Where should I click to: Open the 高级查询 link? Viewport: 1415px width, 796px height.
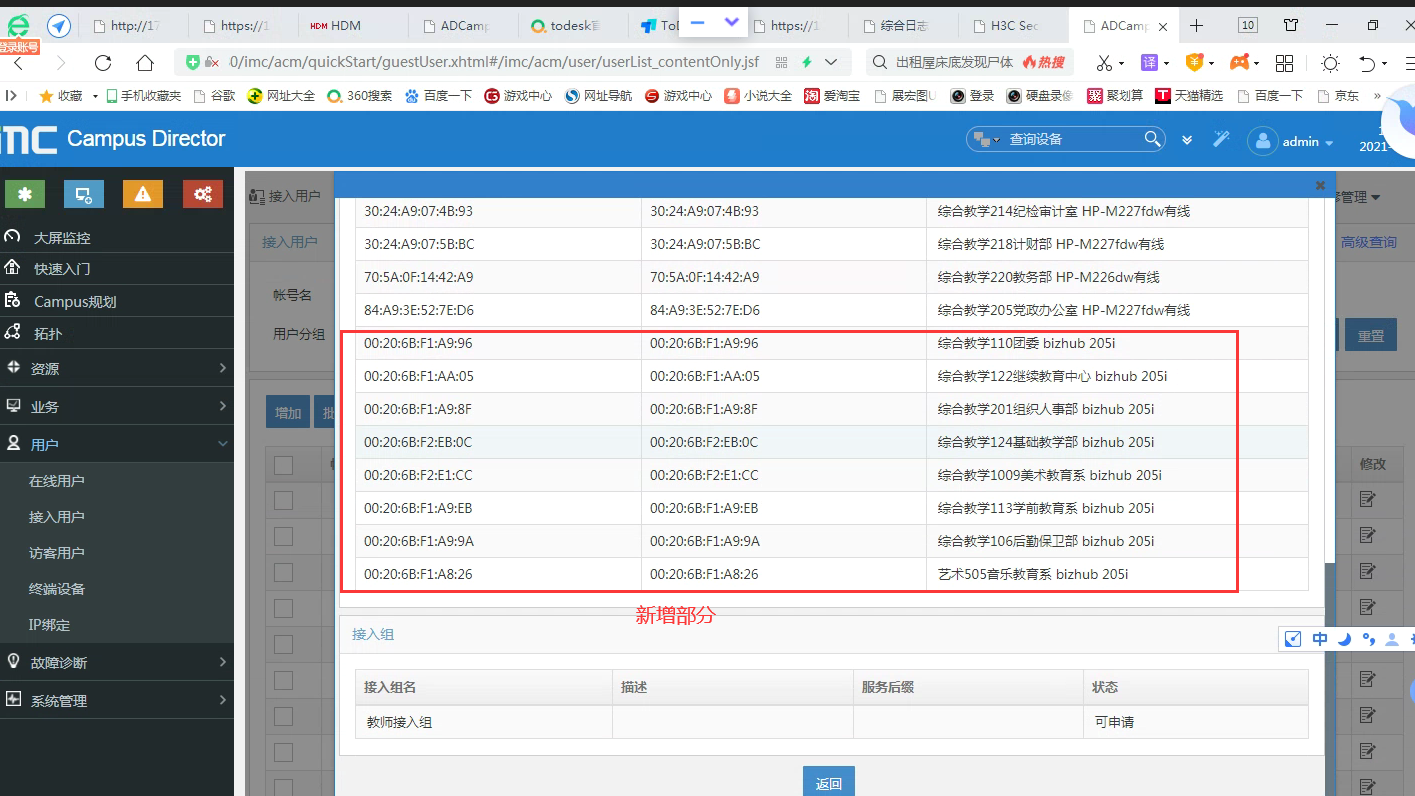tap(1368, 242)
